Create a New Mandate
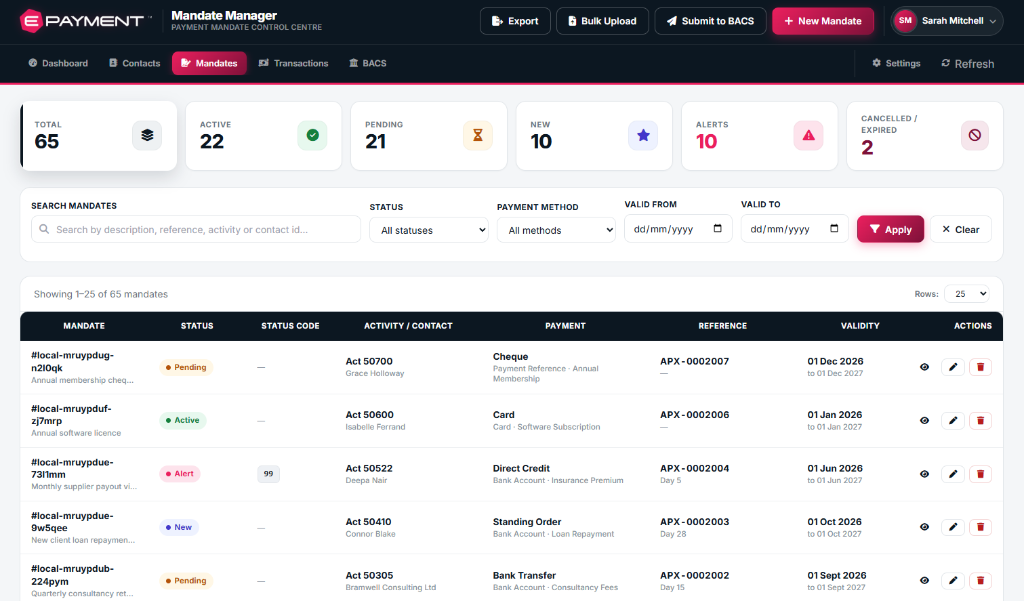This screenshot has height=601, width=1024. [823, 21]
